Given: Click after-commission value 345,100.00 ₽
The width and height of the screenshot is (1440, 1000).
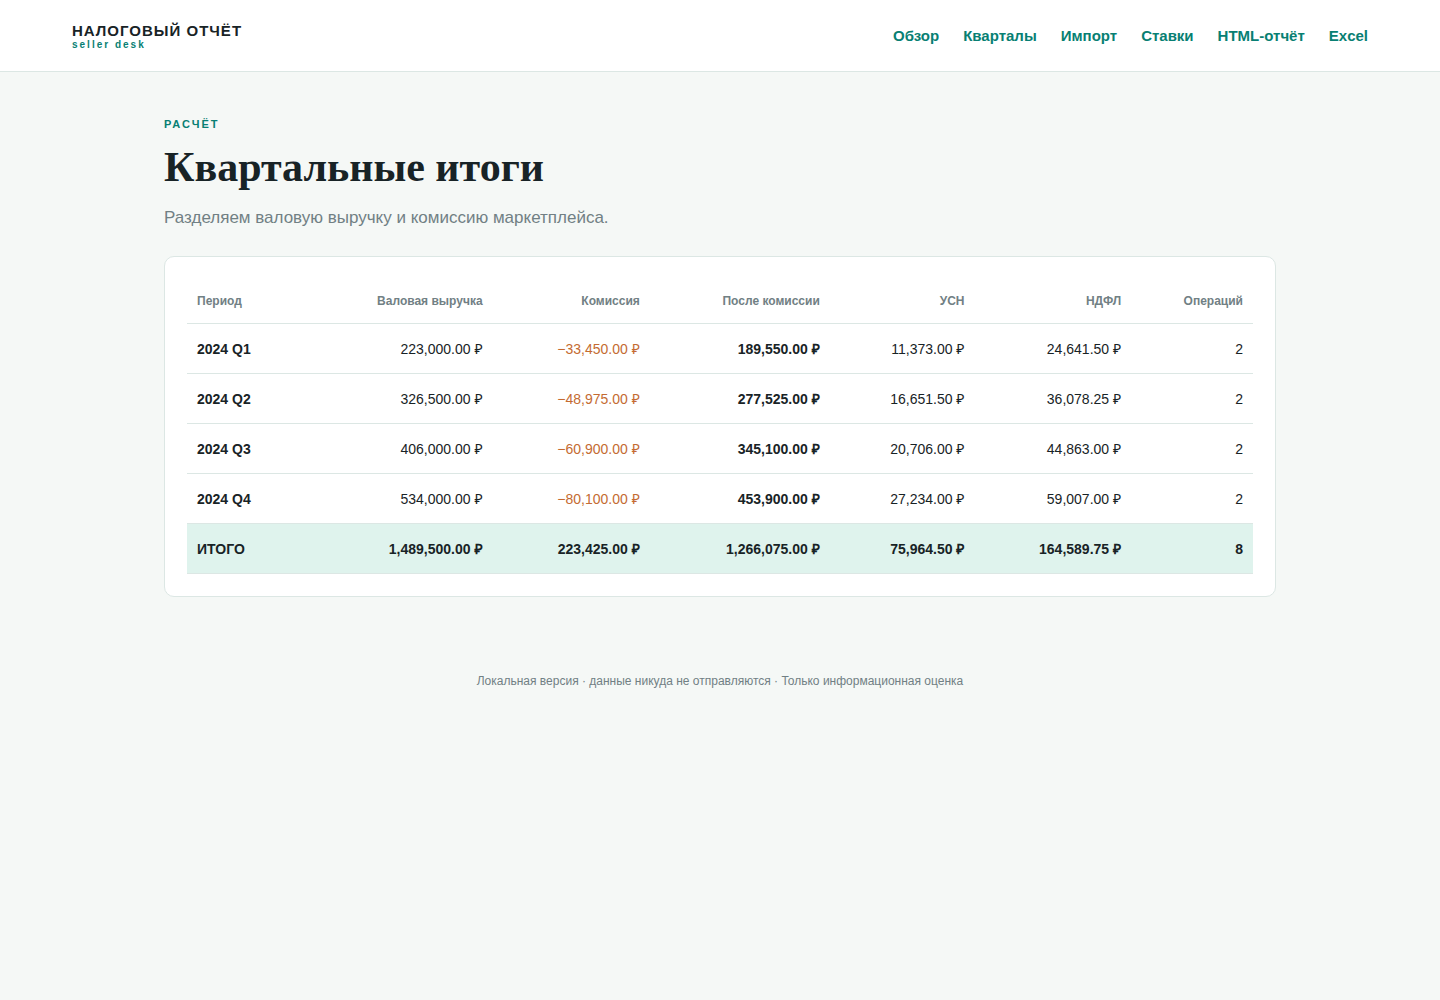Looking at the screenshot, I should [778, 449].
